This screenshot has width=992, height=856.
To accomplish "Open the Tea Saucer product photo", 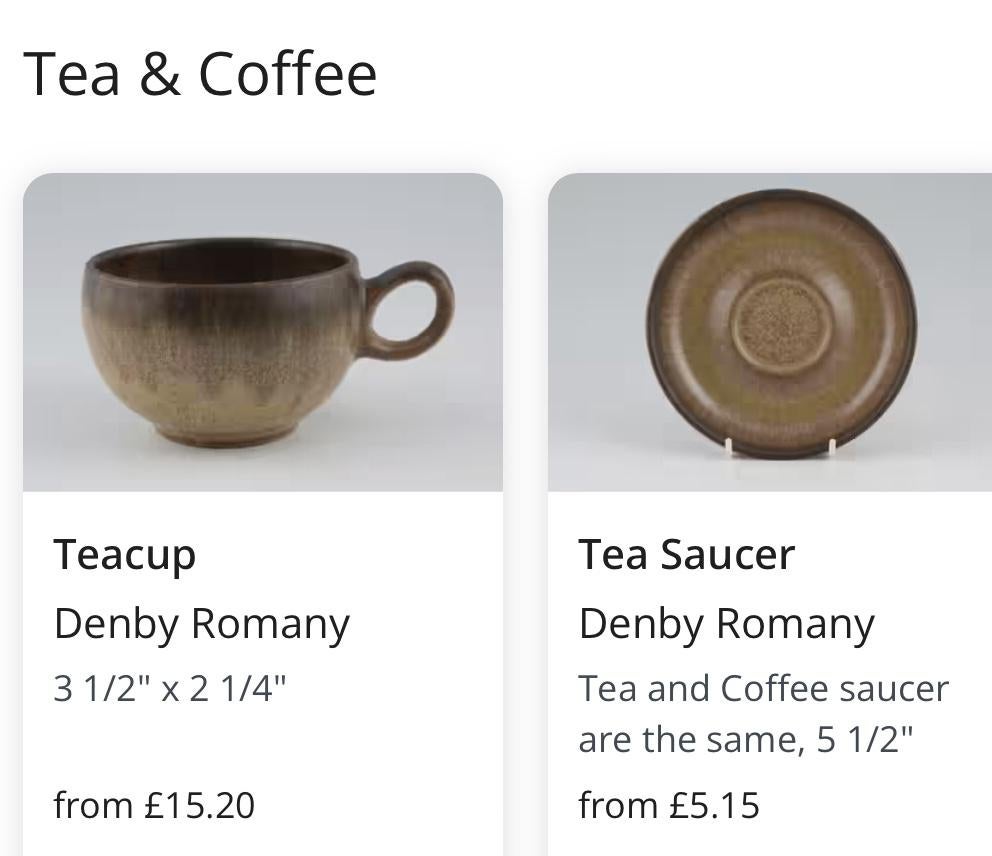I will pos(770,332).
